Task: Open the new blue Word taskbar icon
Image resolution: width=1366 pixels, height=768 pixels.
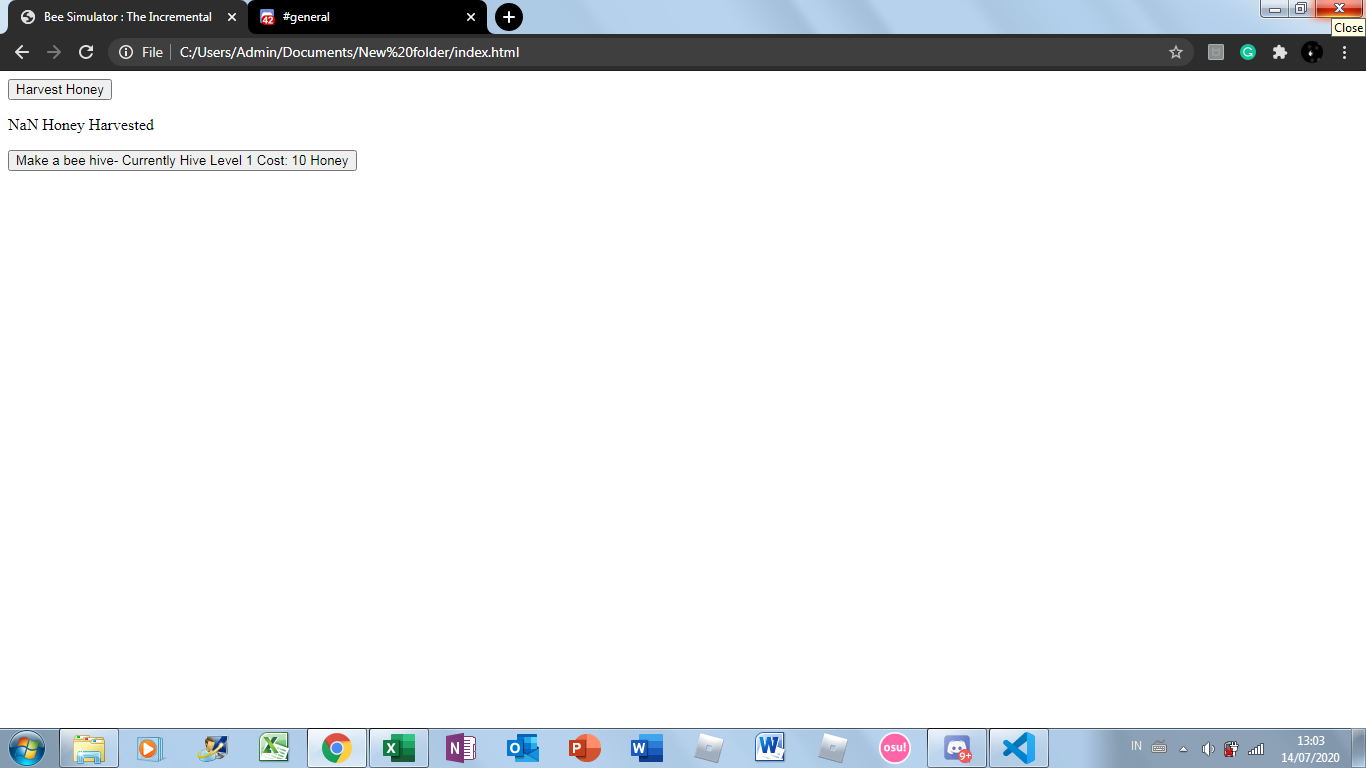Action: point(647,748)
